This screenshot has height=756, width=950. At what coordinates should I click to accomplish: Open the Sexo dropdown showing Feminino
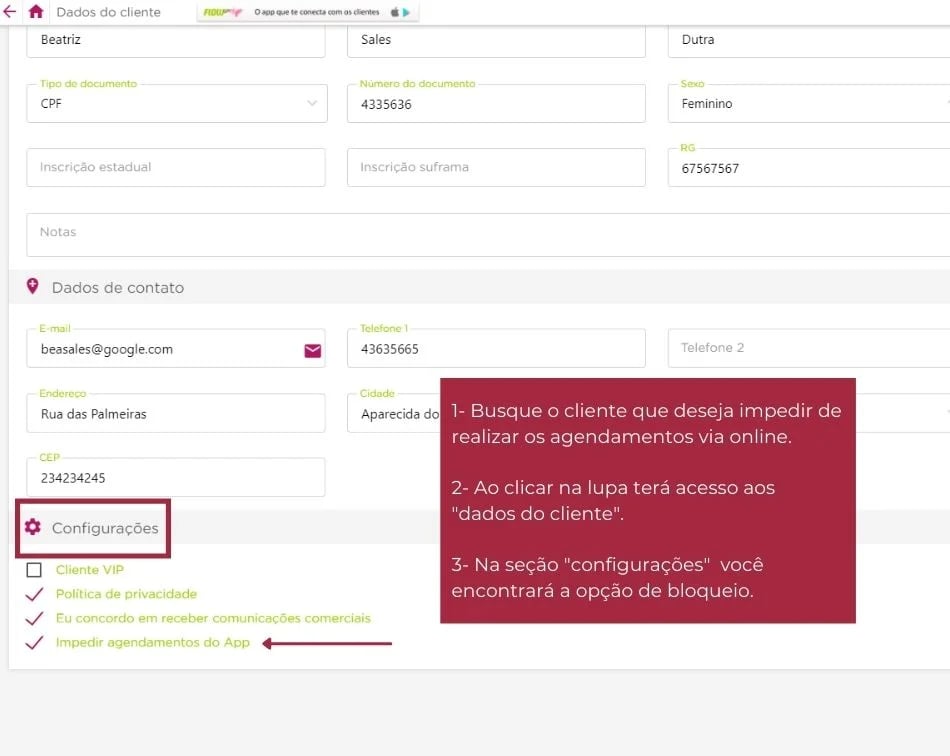[x=809, y=104]
